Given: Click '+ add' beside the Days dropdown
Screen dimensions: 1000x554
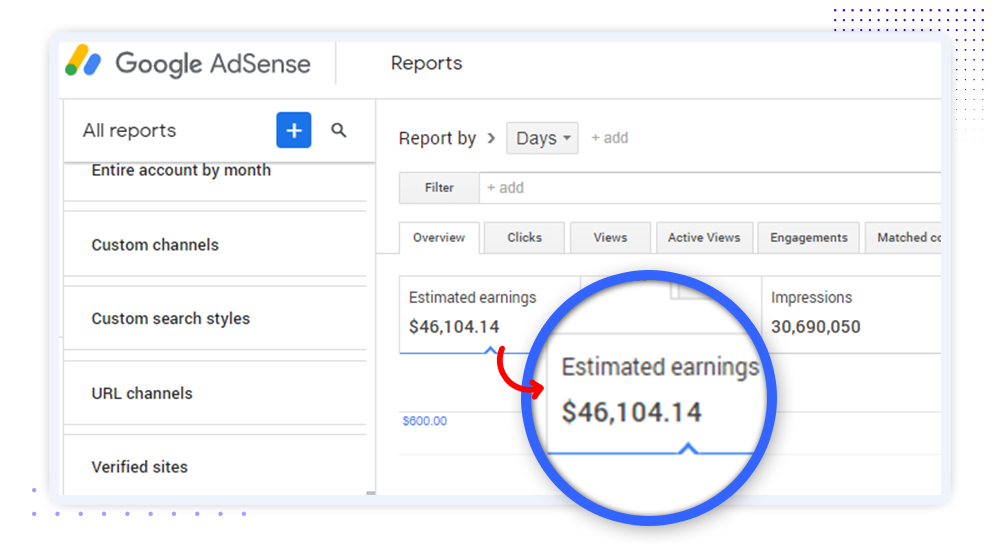Looking at the screenshot, I should click(610, 138).
